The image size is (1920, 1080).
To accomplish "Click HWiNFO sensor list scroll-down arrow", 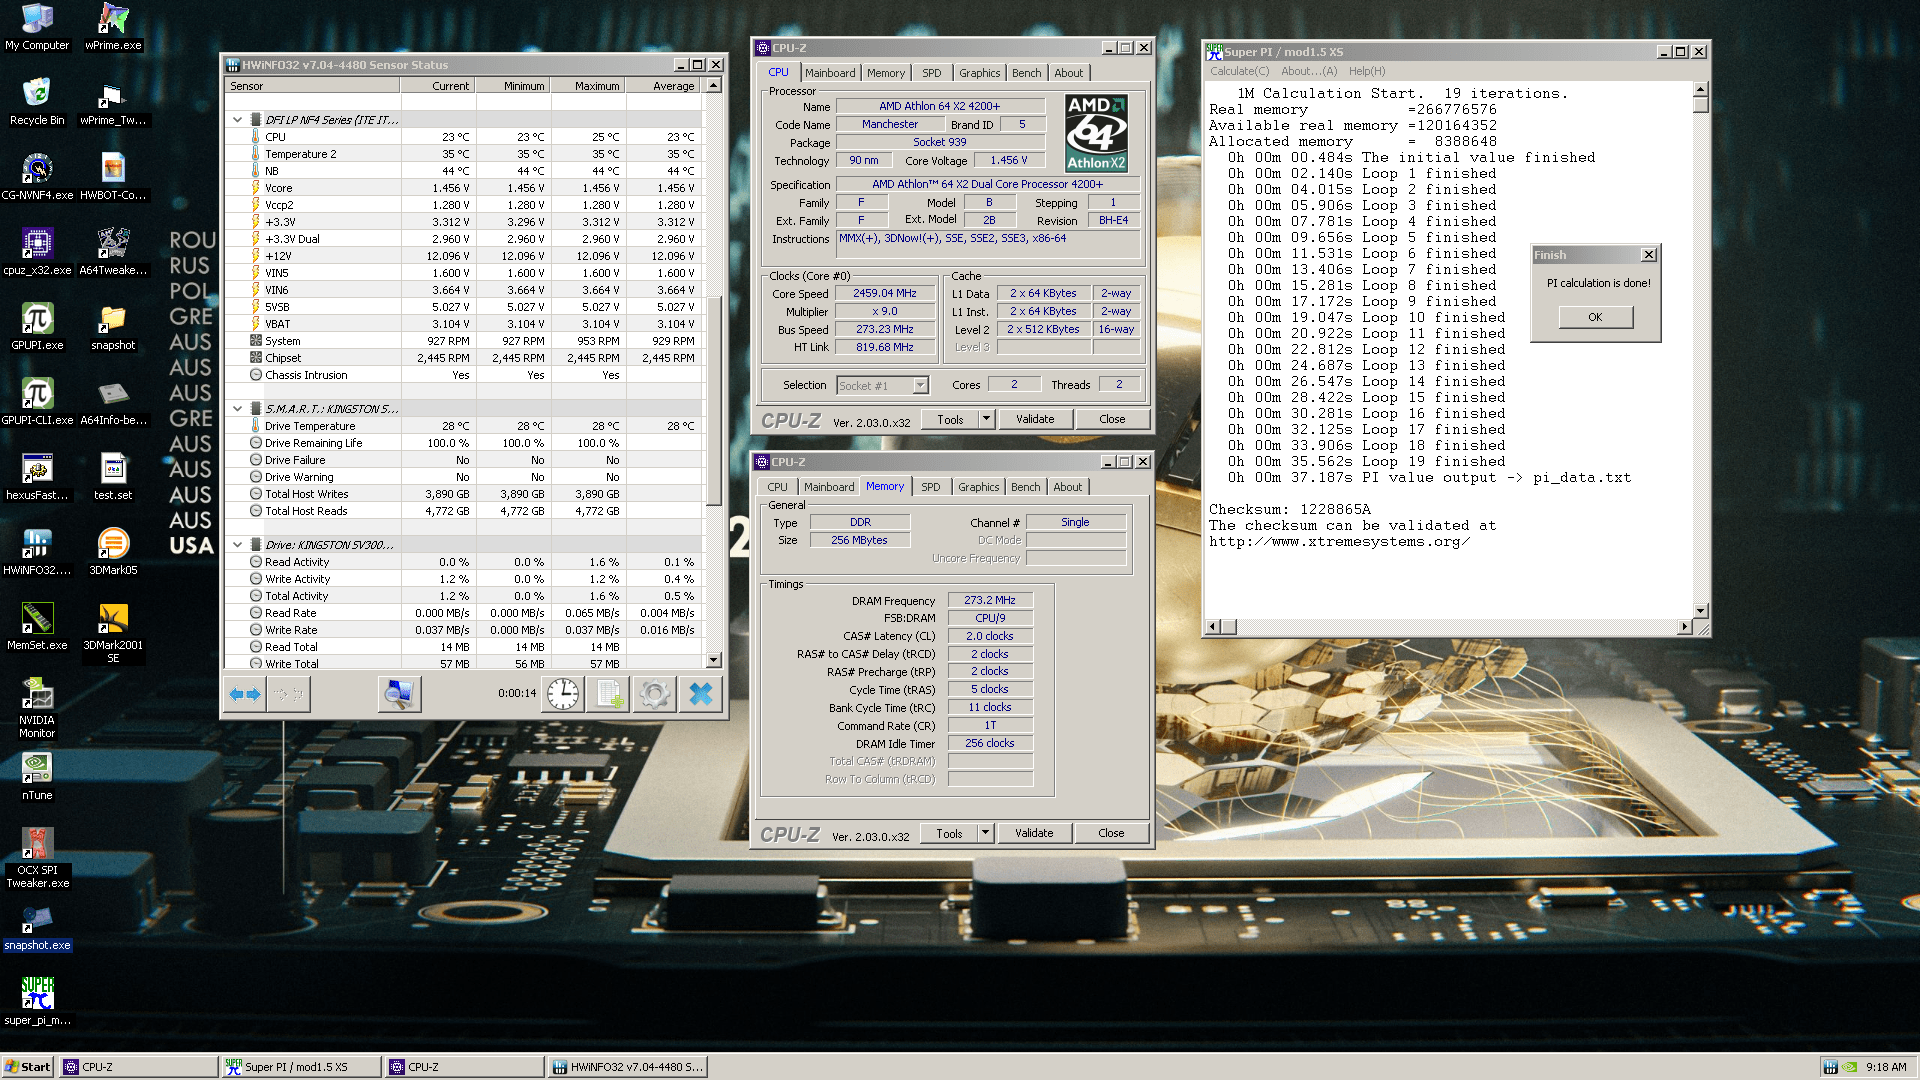I will (x=714, y=660).
